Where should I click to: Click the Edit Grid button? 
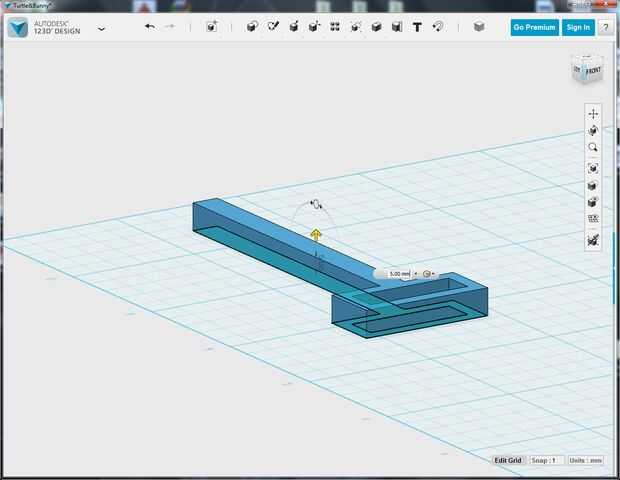click(508, 460)
